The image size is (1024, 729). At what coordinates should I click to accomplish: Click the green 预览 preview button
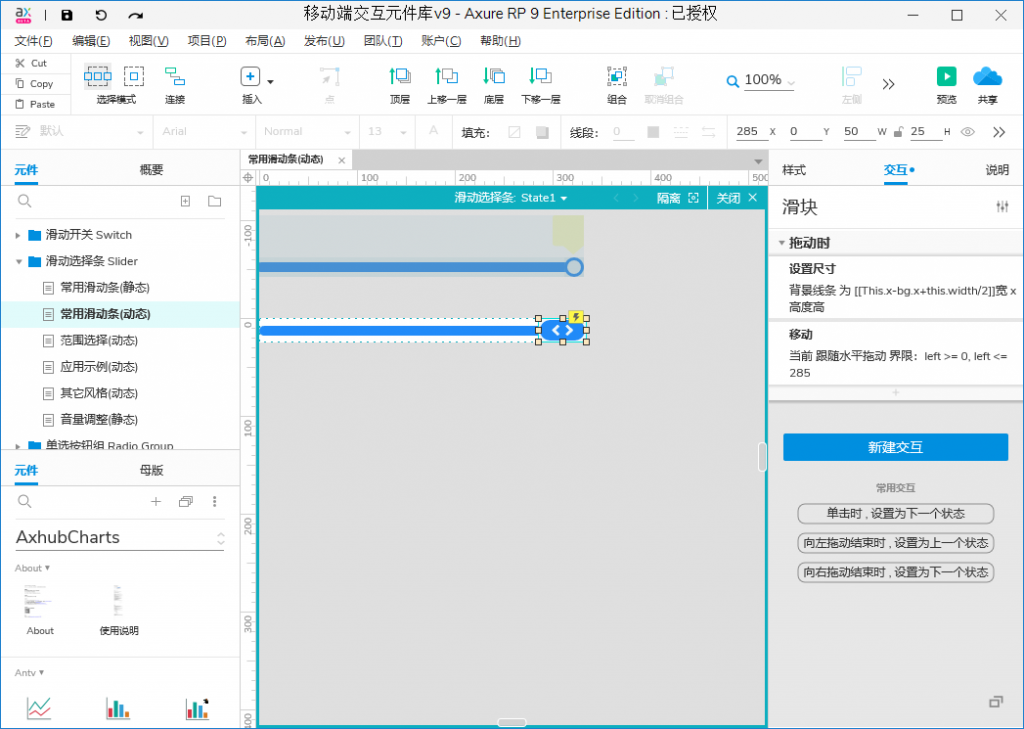coord(946,76)
